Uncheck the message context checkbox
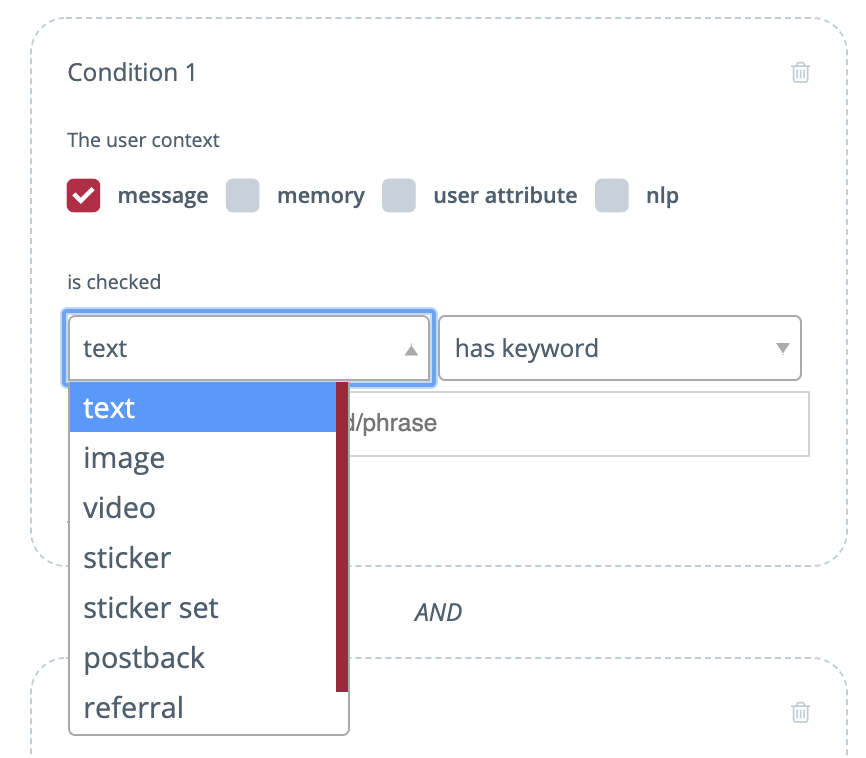The width and height of the screenshot is (866, 758). coord(84,196)
